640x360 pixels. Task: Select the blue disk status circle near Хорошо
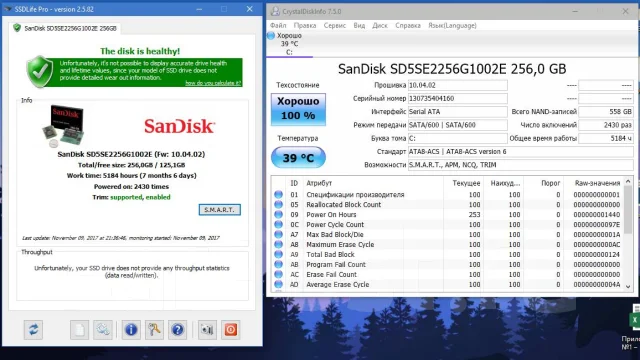[x=271, y=36]
